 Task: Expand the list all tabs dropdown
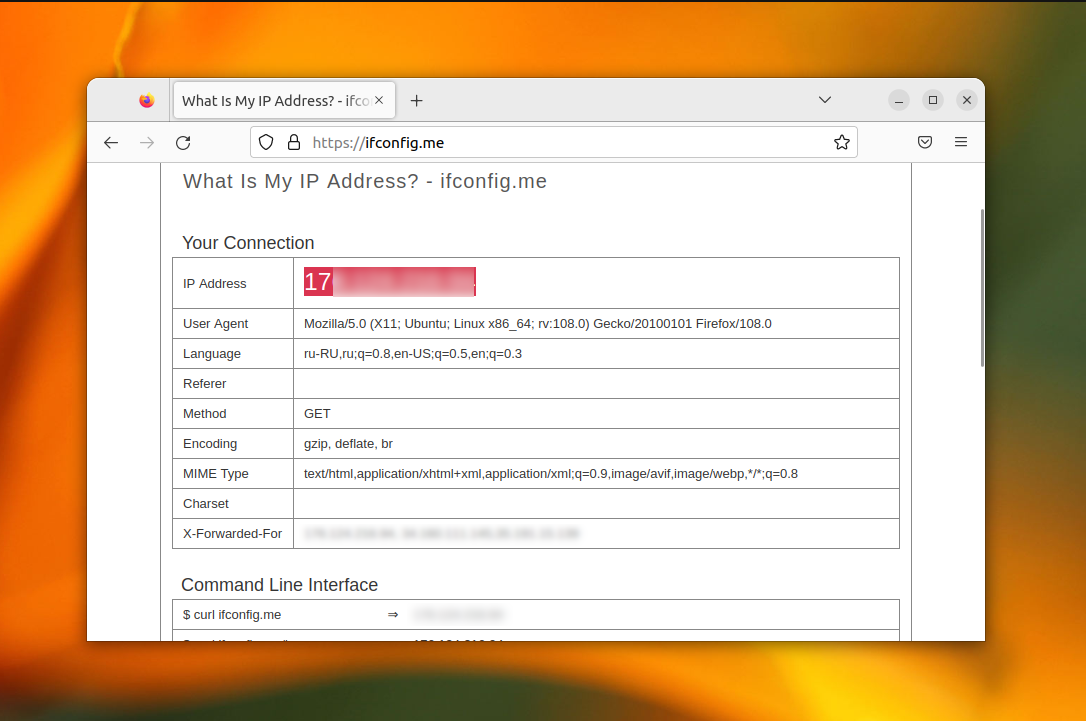(x=824, y=100)
